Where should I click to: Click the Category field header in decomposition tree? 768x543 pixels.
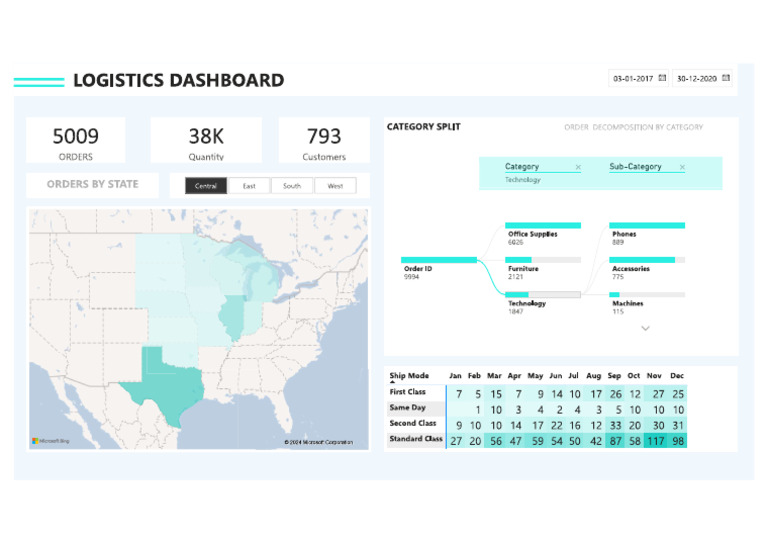(522, 166)
